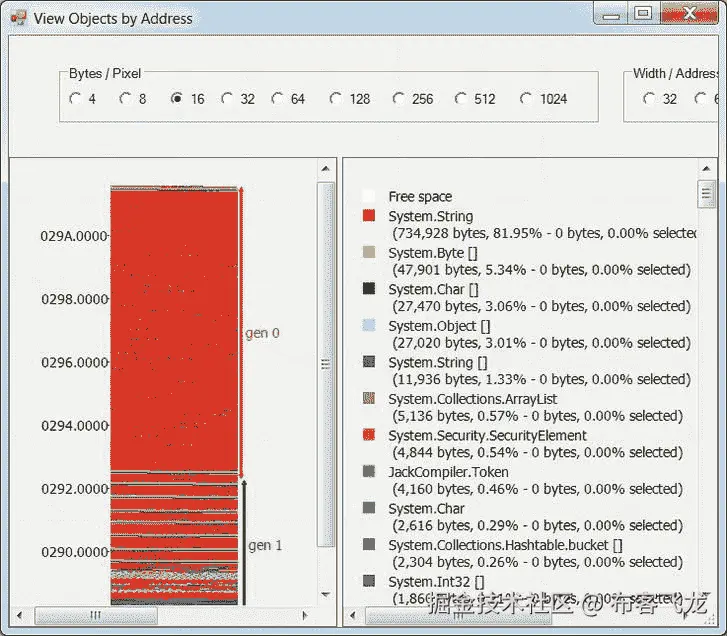Click the System.Security.SecurityElement label
Image resolution: width=727 pixels, height=636 pixels.
point(487,436)
